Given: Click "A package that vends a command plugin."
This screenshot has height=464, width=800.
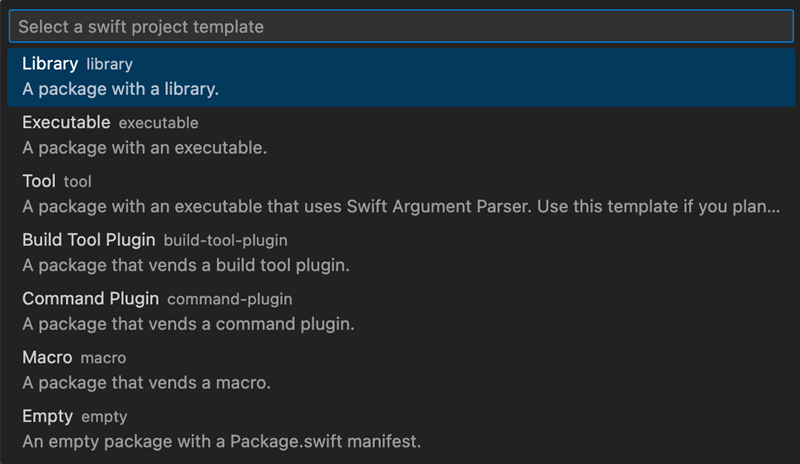Looking at the screenshot, I should (x=188, y=324).
